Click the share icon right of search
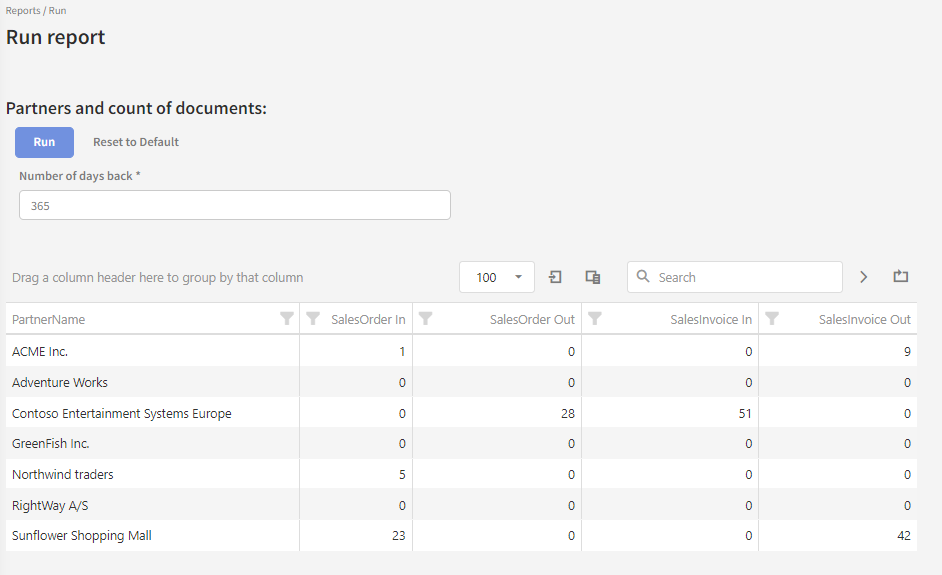 coord(900,277)
